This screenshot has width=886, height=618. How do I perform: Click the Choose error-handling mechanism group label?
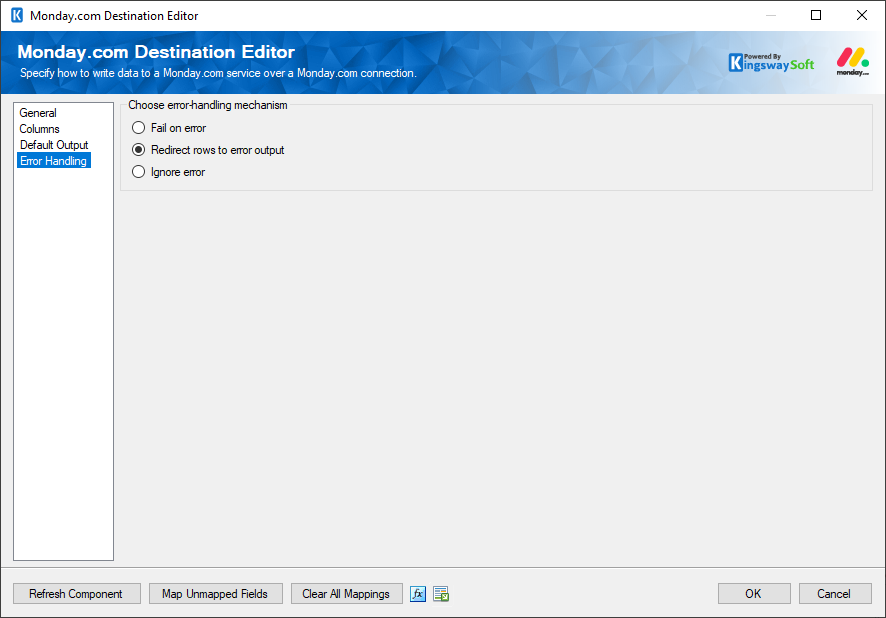[x=208, y=105]
